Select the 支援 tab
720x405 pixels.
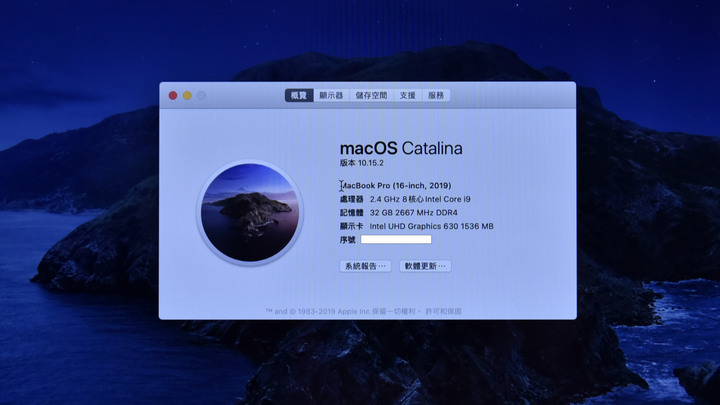pyautogui.click(x=407, y=96)
